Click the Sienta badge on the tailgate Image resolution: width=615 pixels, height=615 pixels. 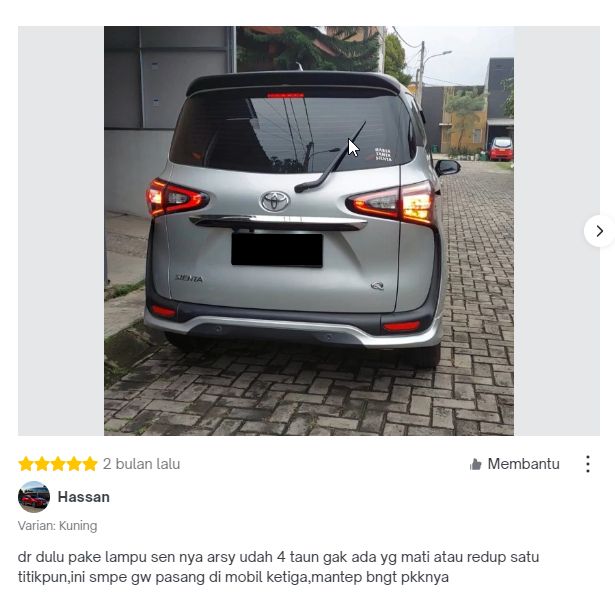[x=189, y=278]
